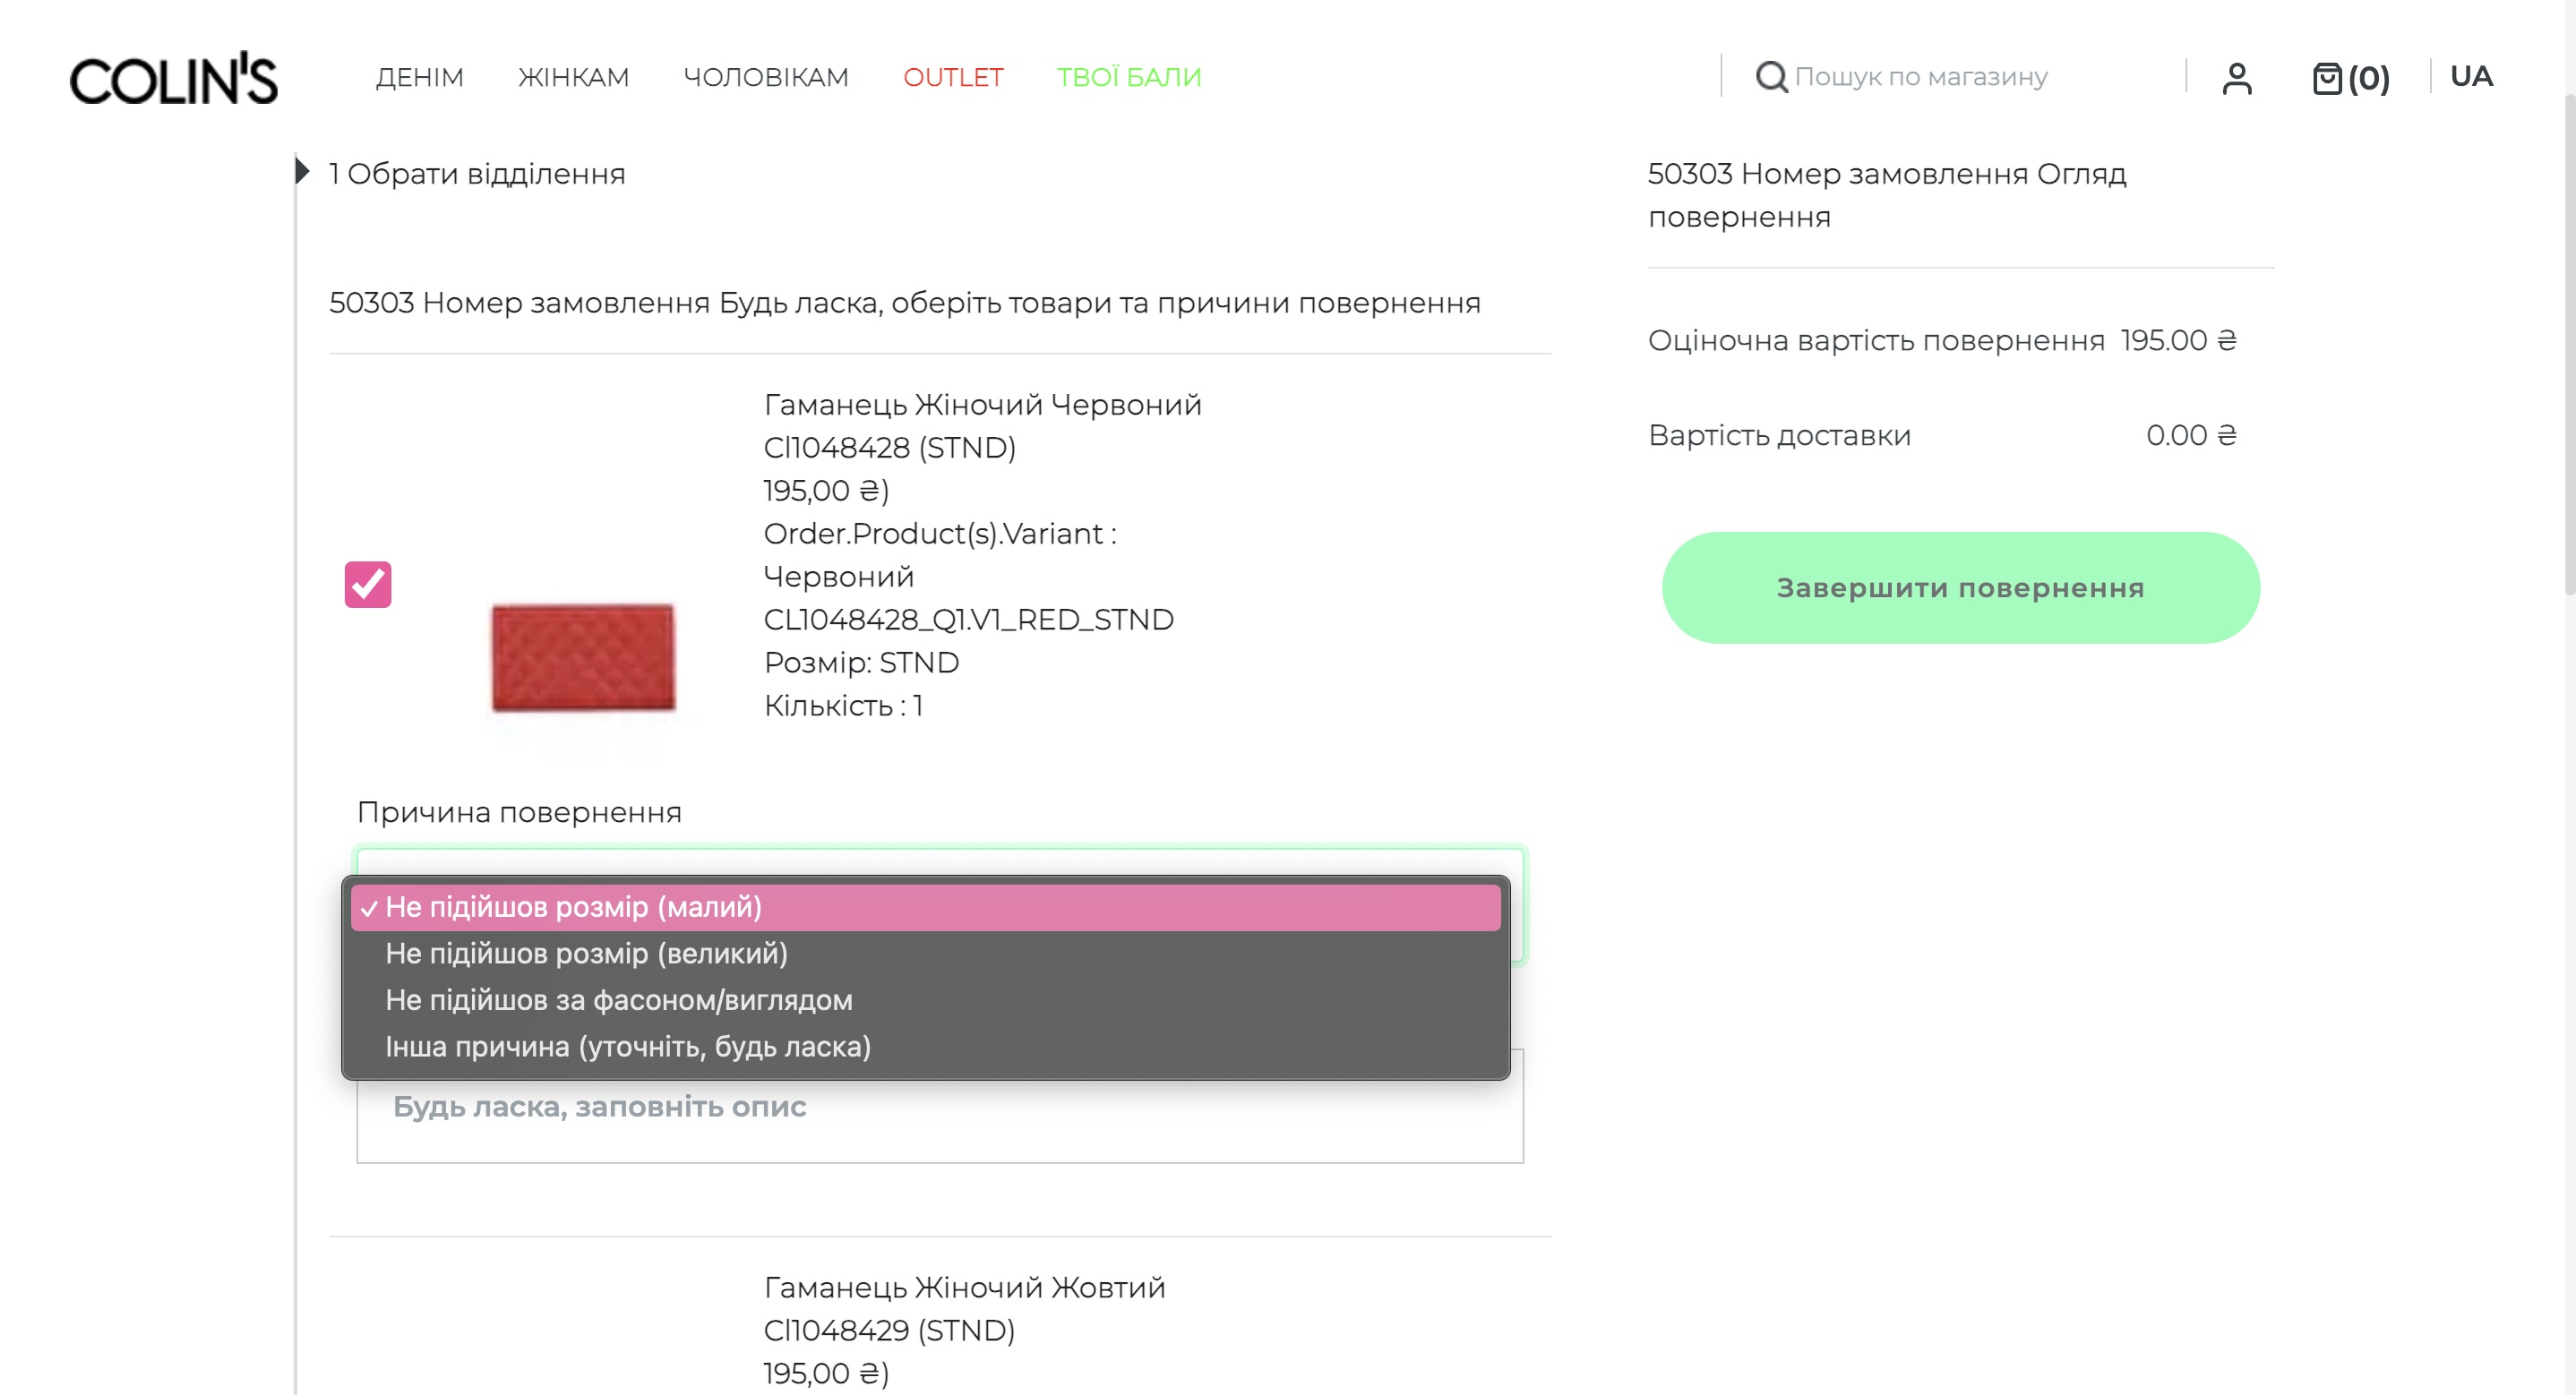Image resolution: width=2576 pixels, height=1395 pixels.
Task: Uncheck the red wallet return checkbox
Action: (x=367, y=584)
